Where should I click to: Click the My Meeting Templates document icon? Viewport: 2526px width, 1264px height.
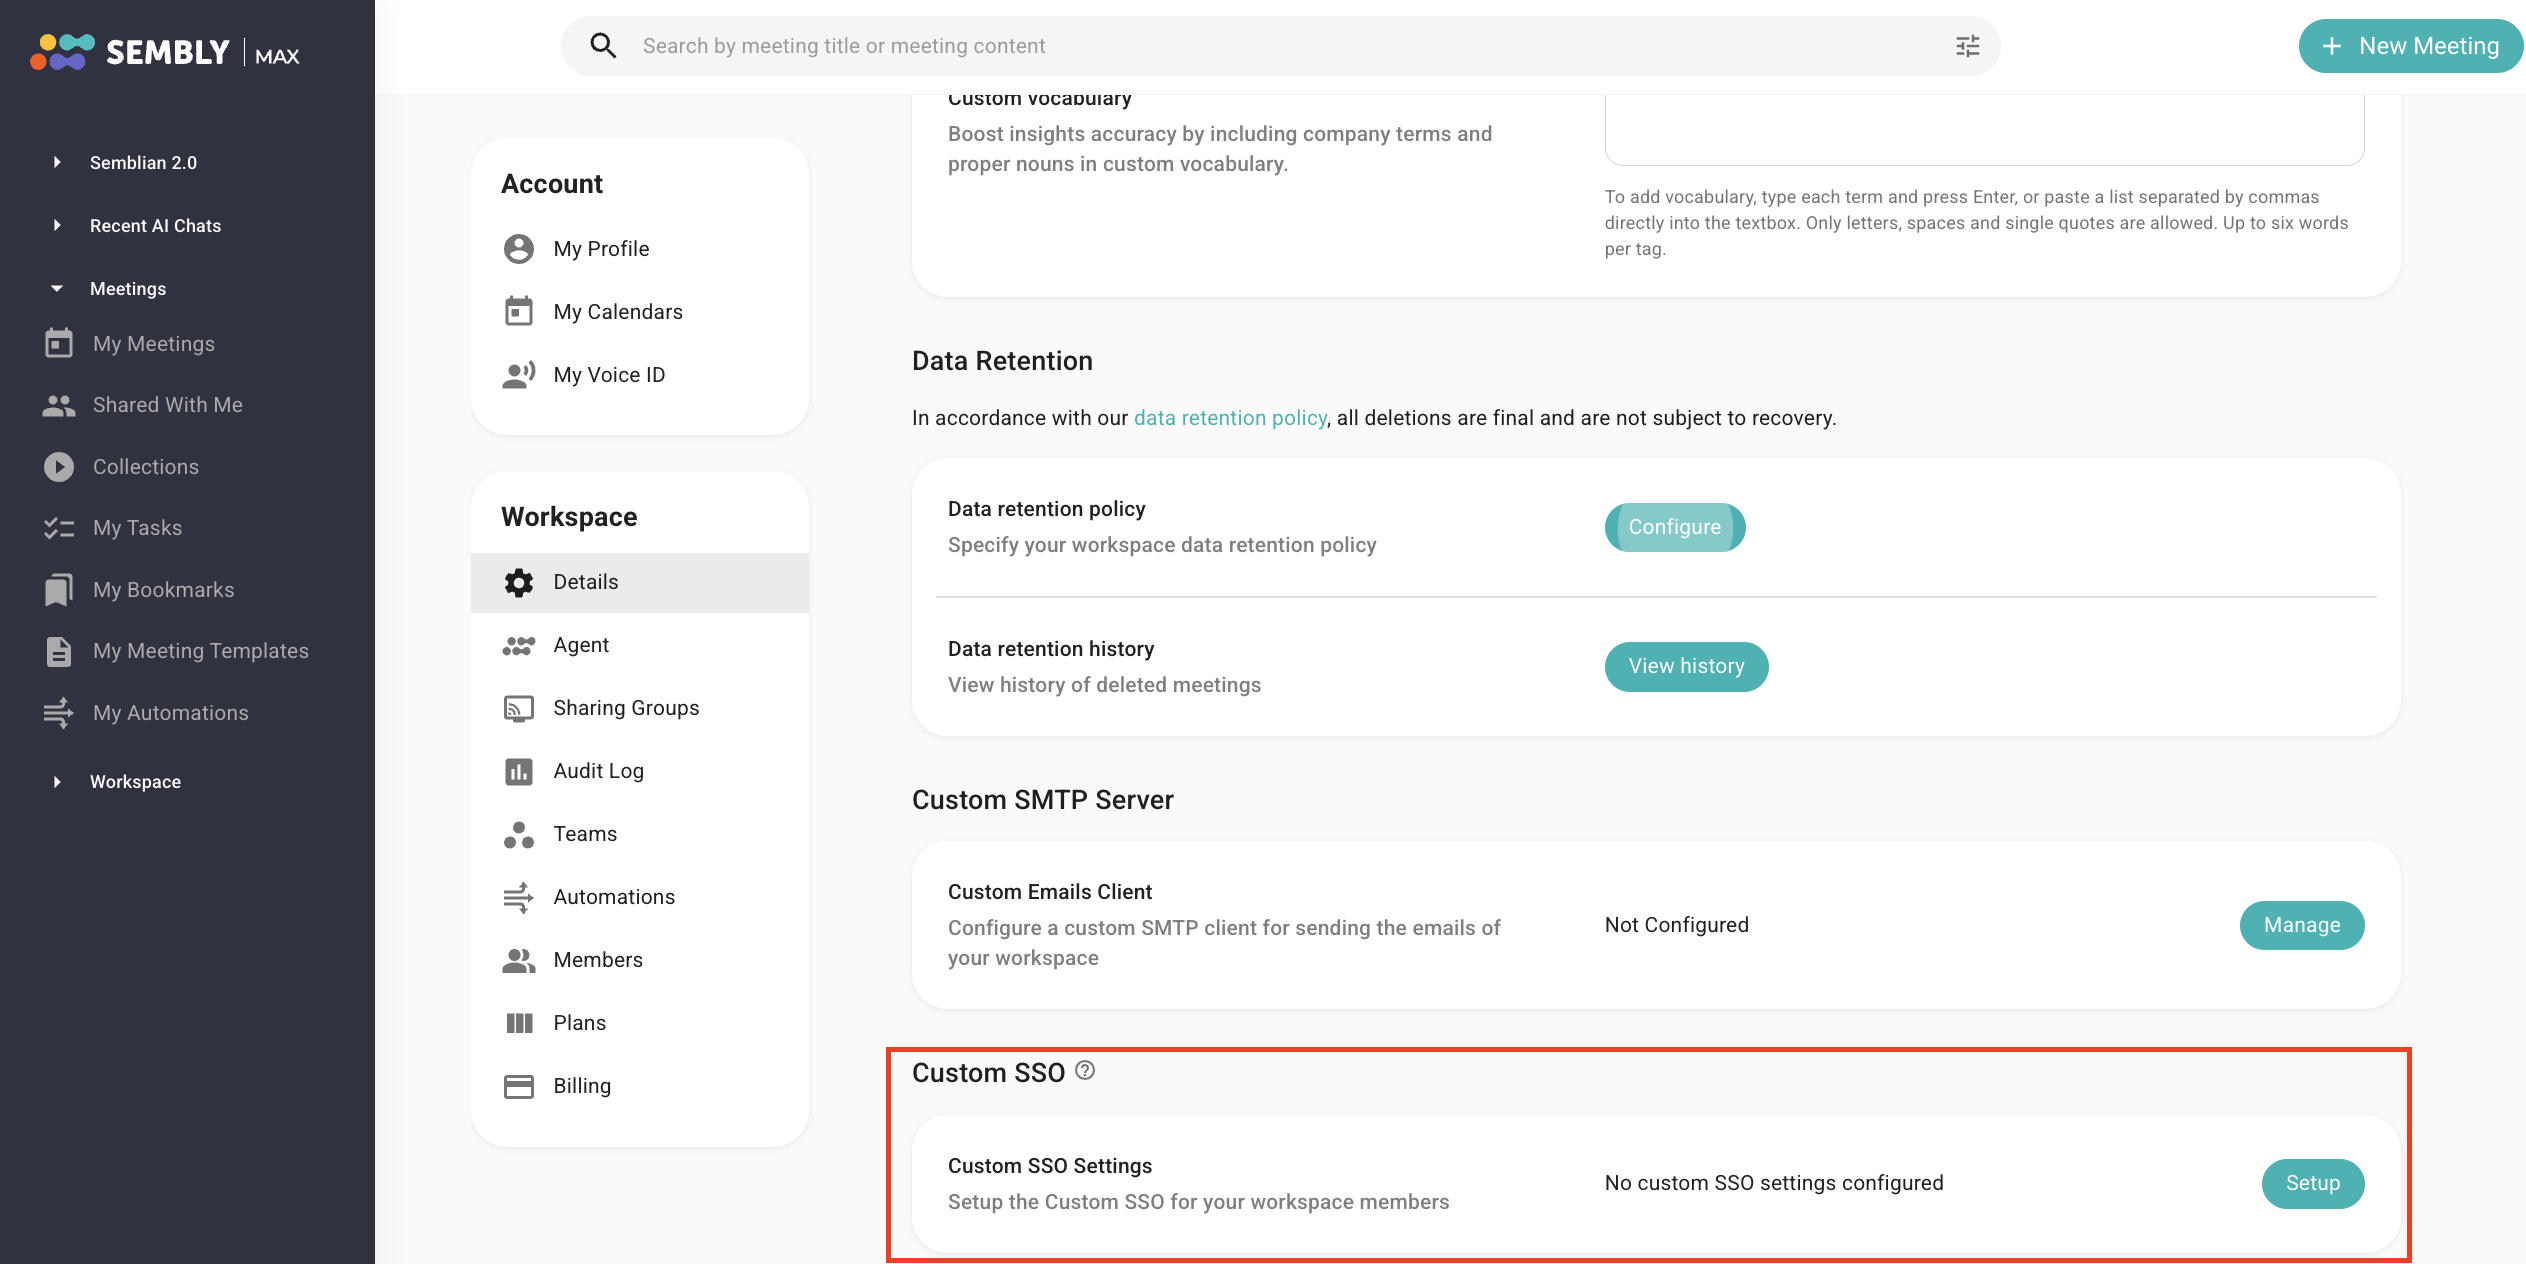click(x=59, y=651)
